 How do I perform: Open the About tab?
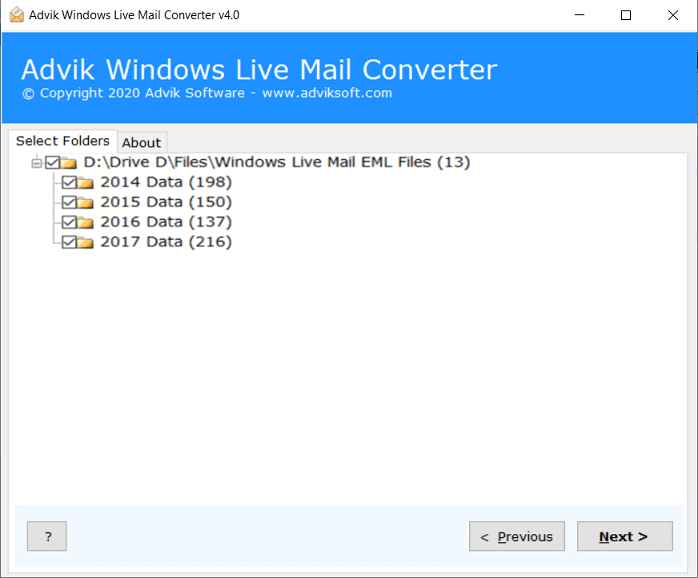tap(142, 143)
